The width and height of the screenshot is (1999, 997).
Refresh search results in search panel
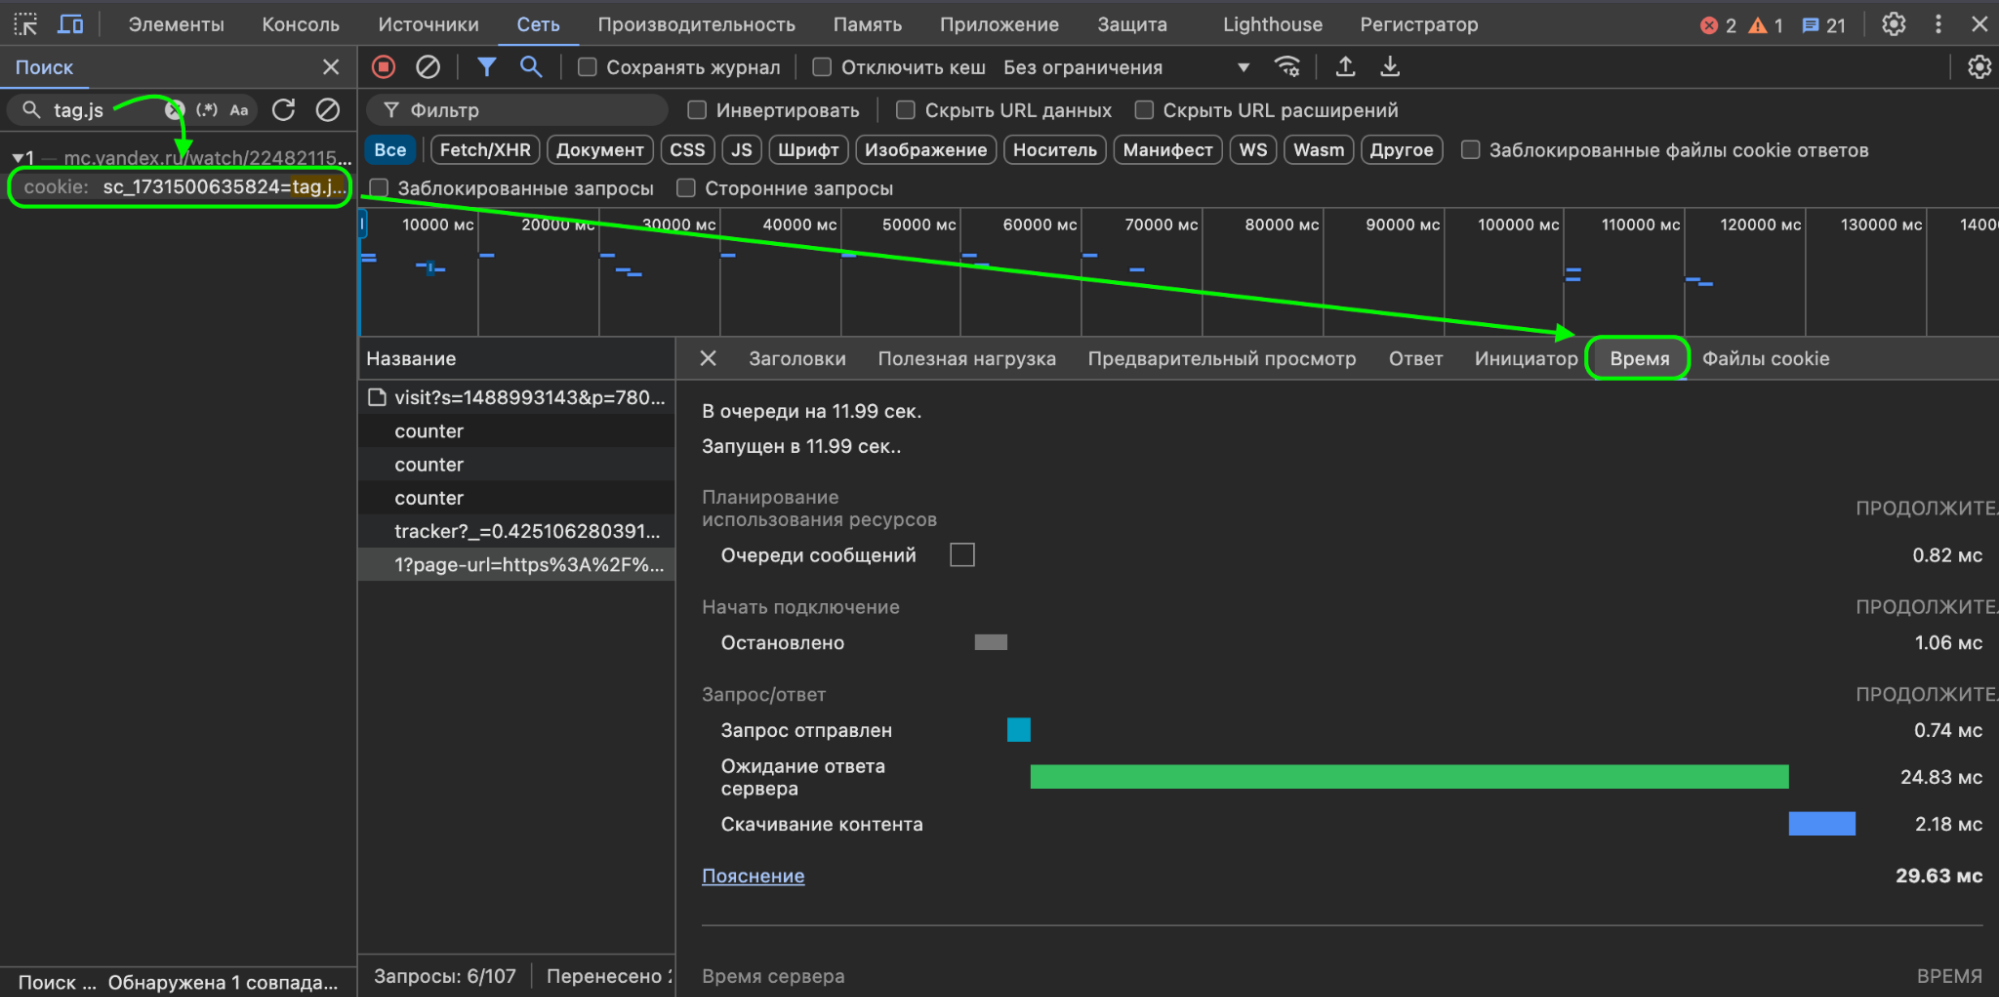(x=284, y=110)
